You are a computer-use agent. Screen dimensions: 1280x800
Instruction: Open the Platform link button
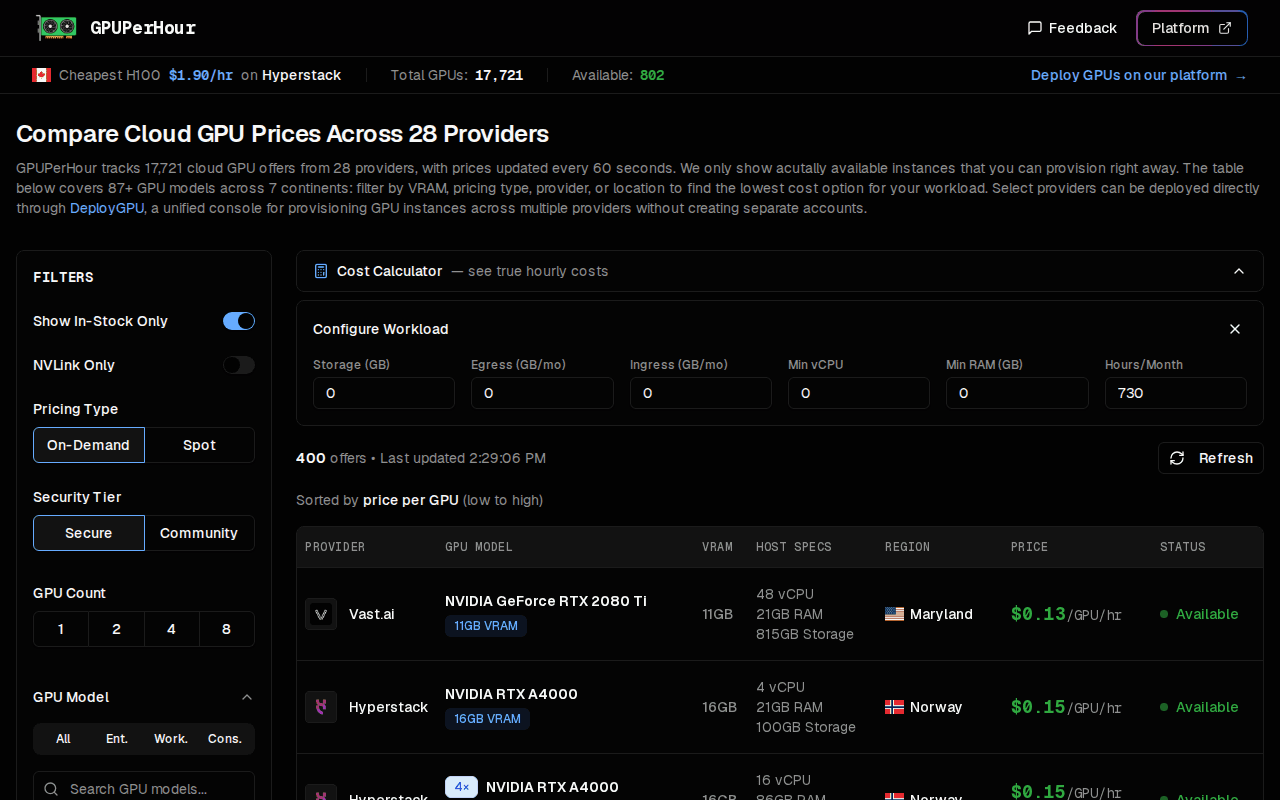click(1192, 28)
